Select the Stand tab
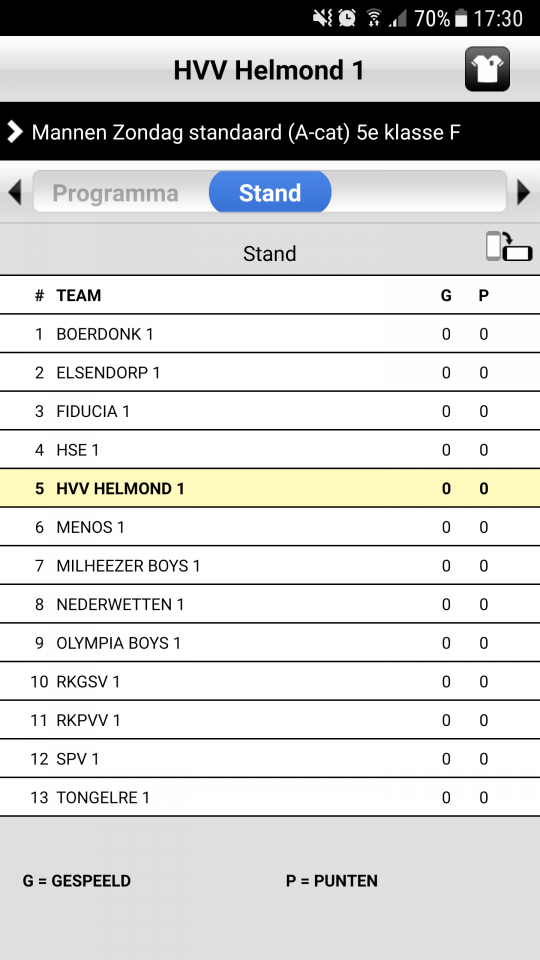Screen dimensions: 540x960 [270, 193]
